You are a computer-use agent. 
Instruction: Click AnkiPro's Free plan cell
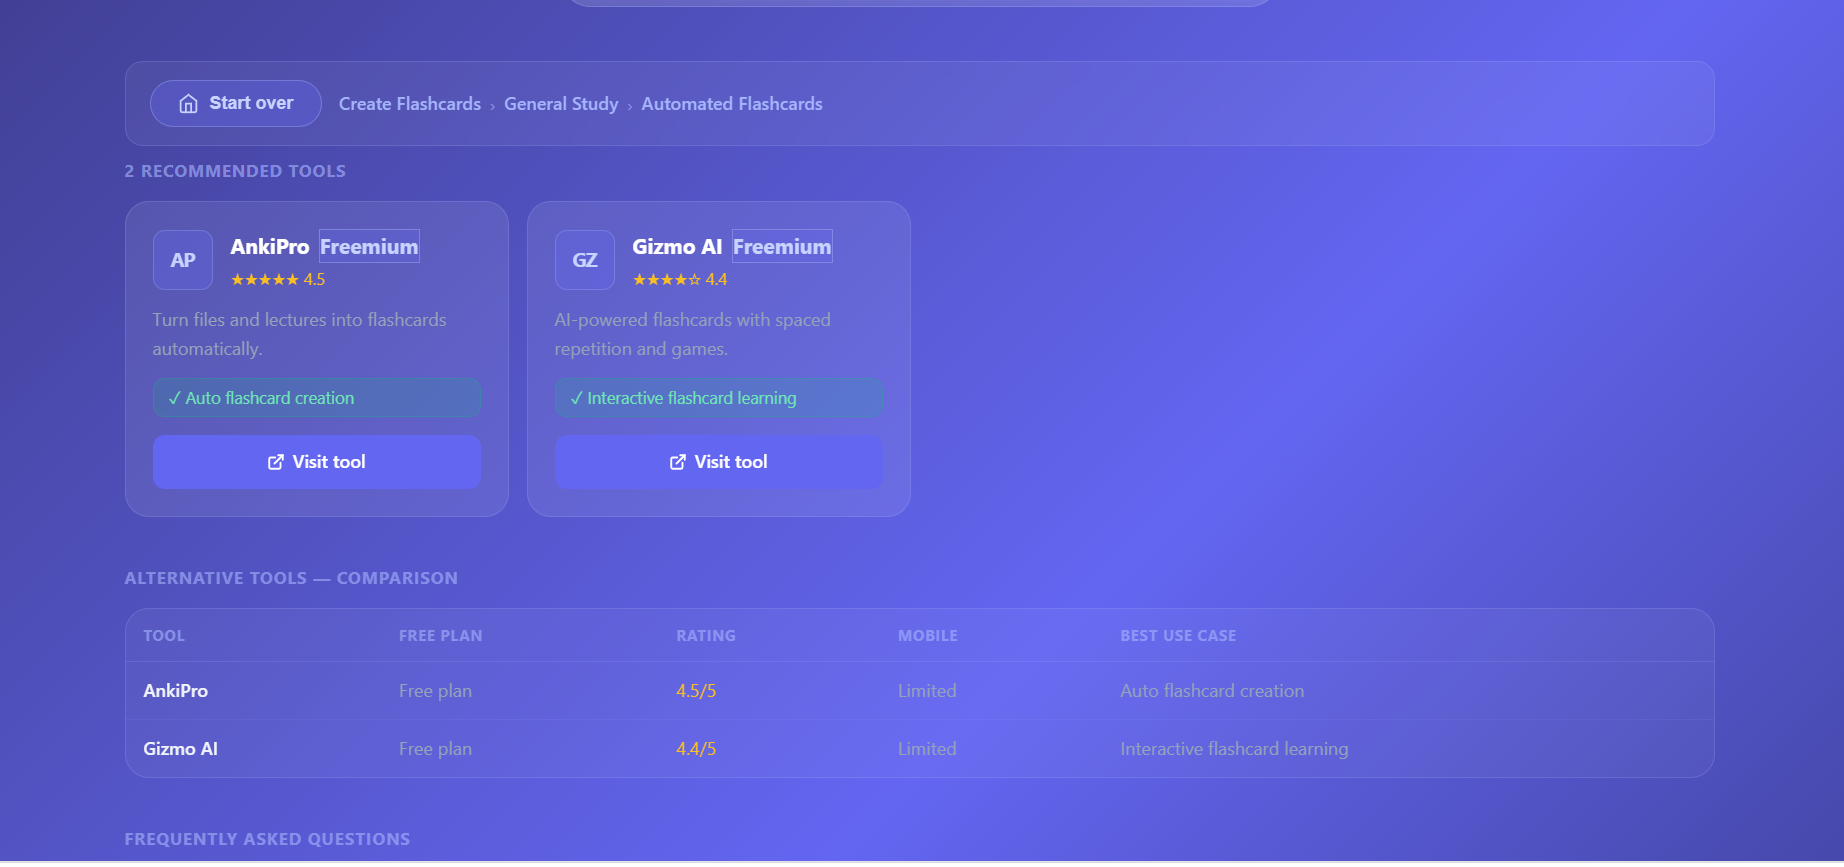[x=435, y=691]
